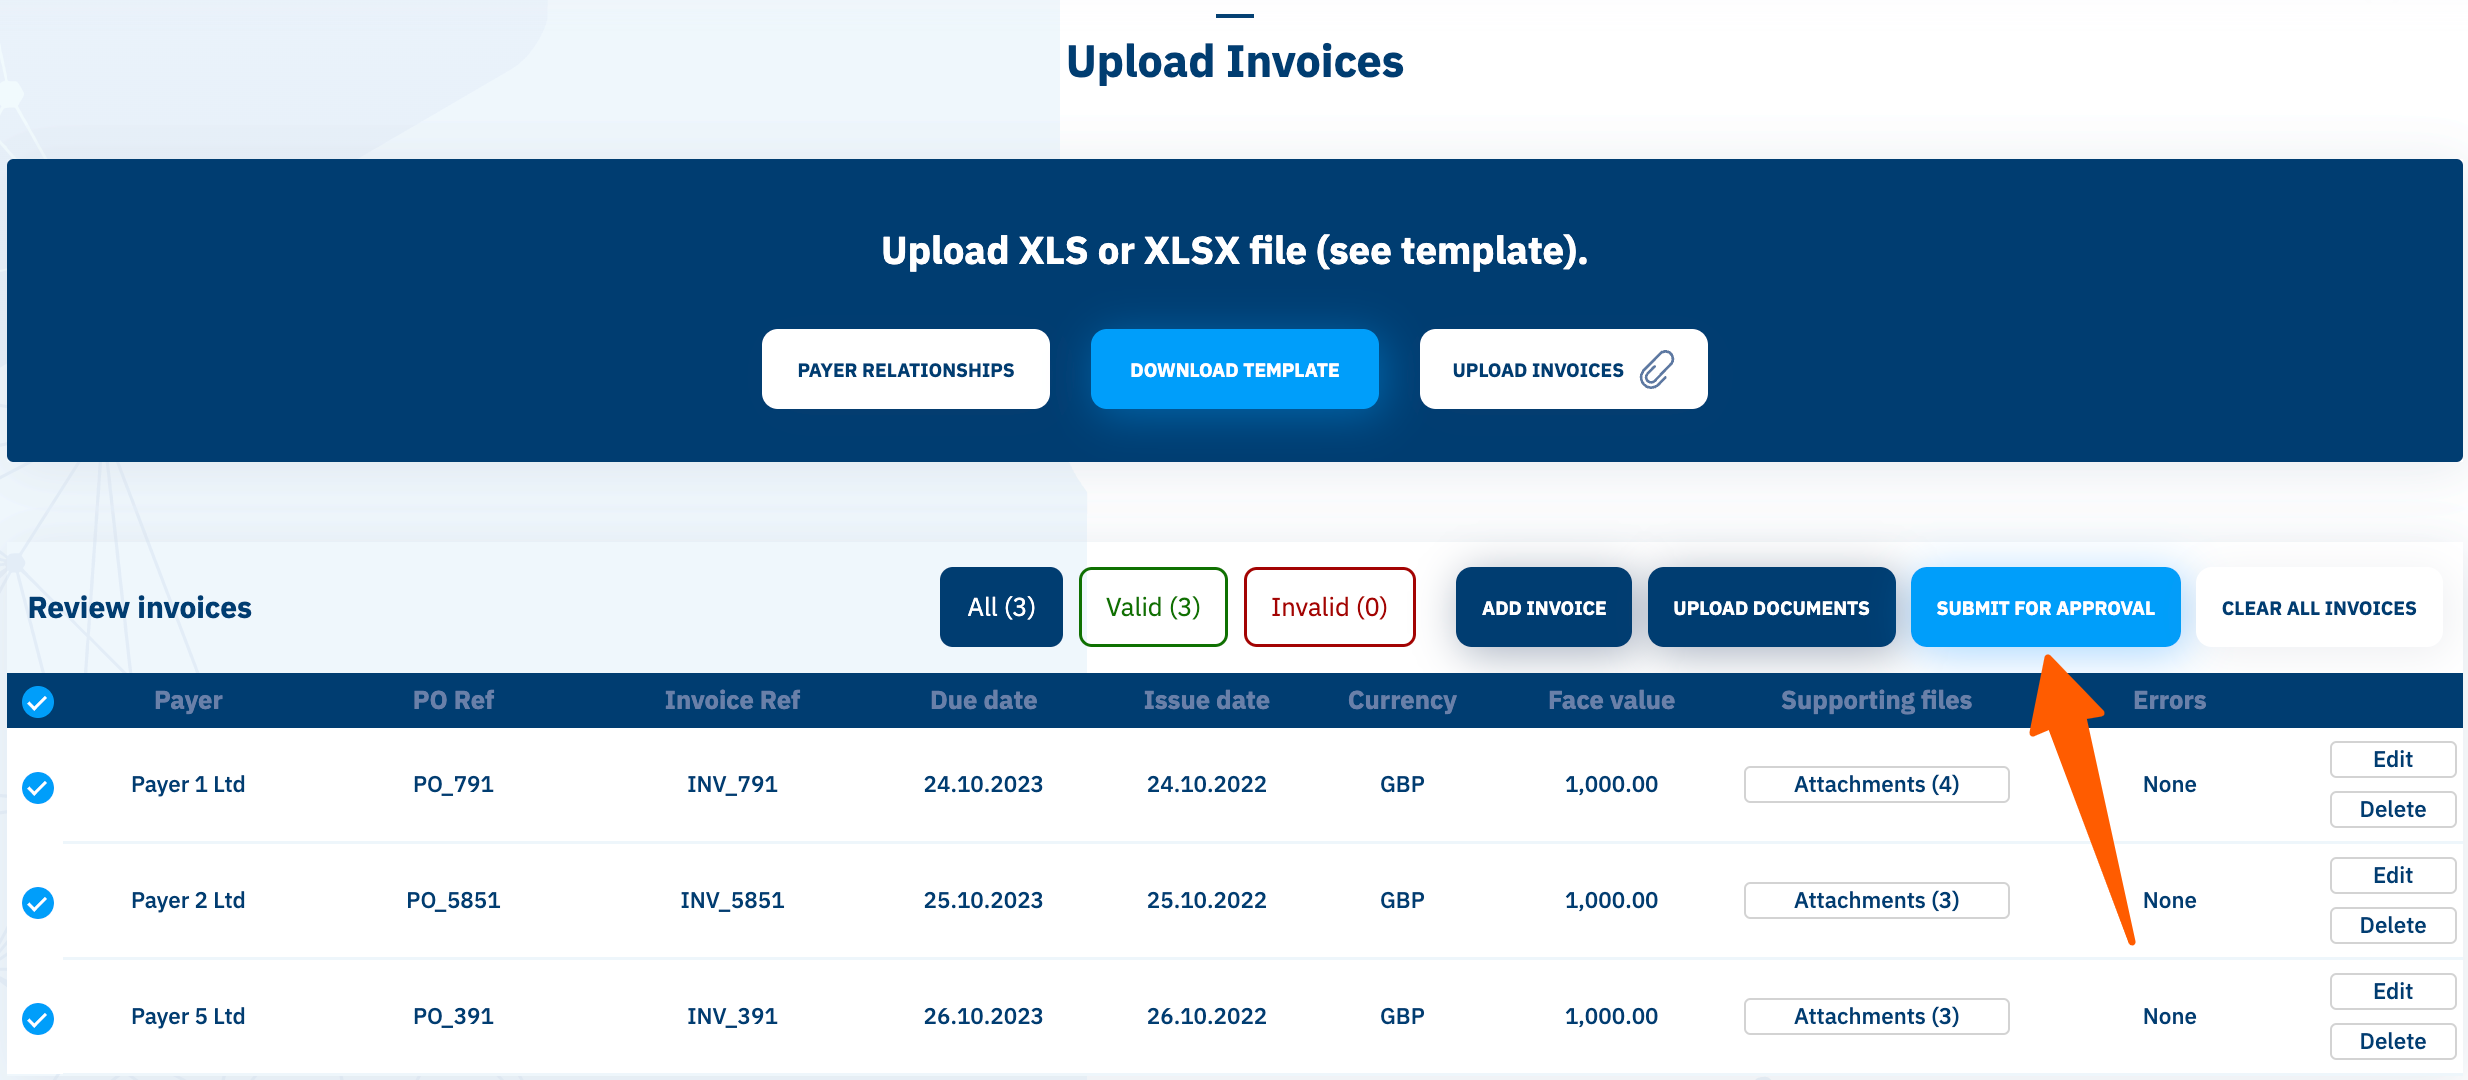Open Attachments (3) for INV_5851
Screen dimensions: 2468x1080
(x=1876, y=900)
